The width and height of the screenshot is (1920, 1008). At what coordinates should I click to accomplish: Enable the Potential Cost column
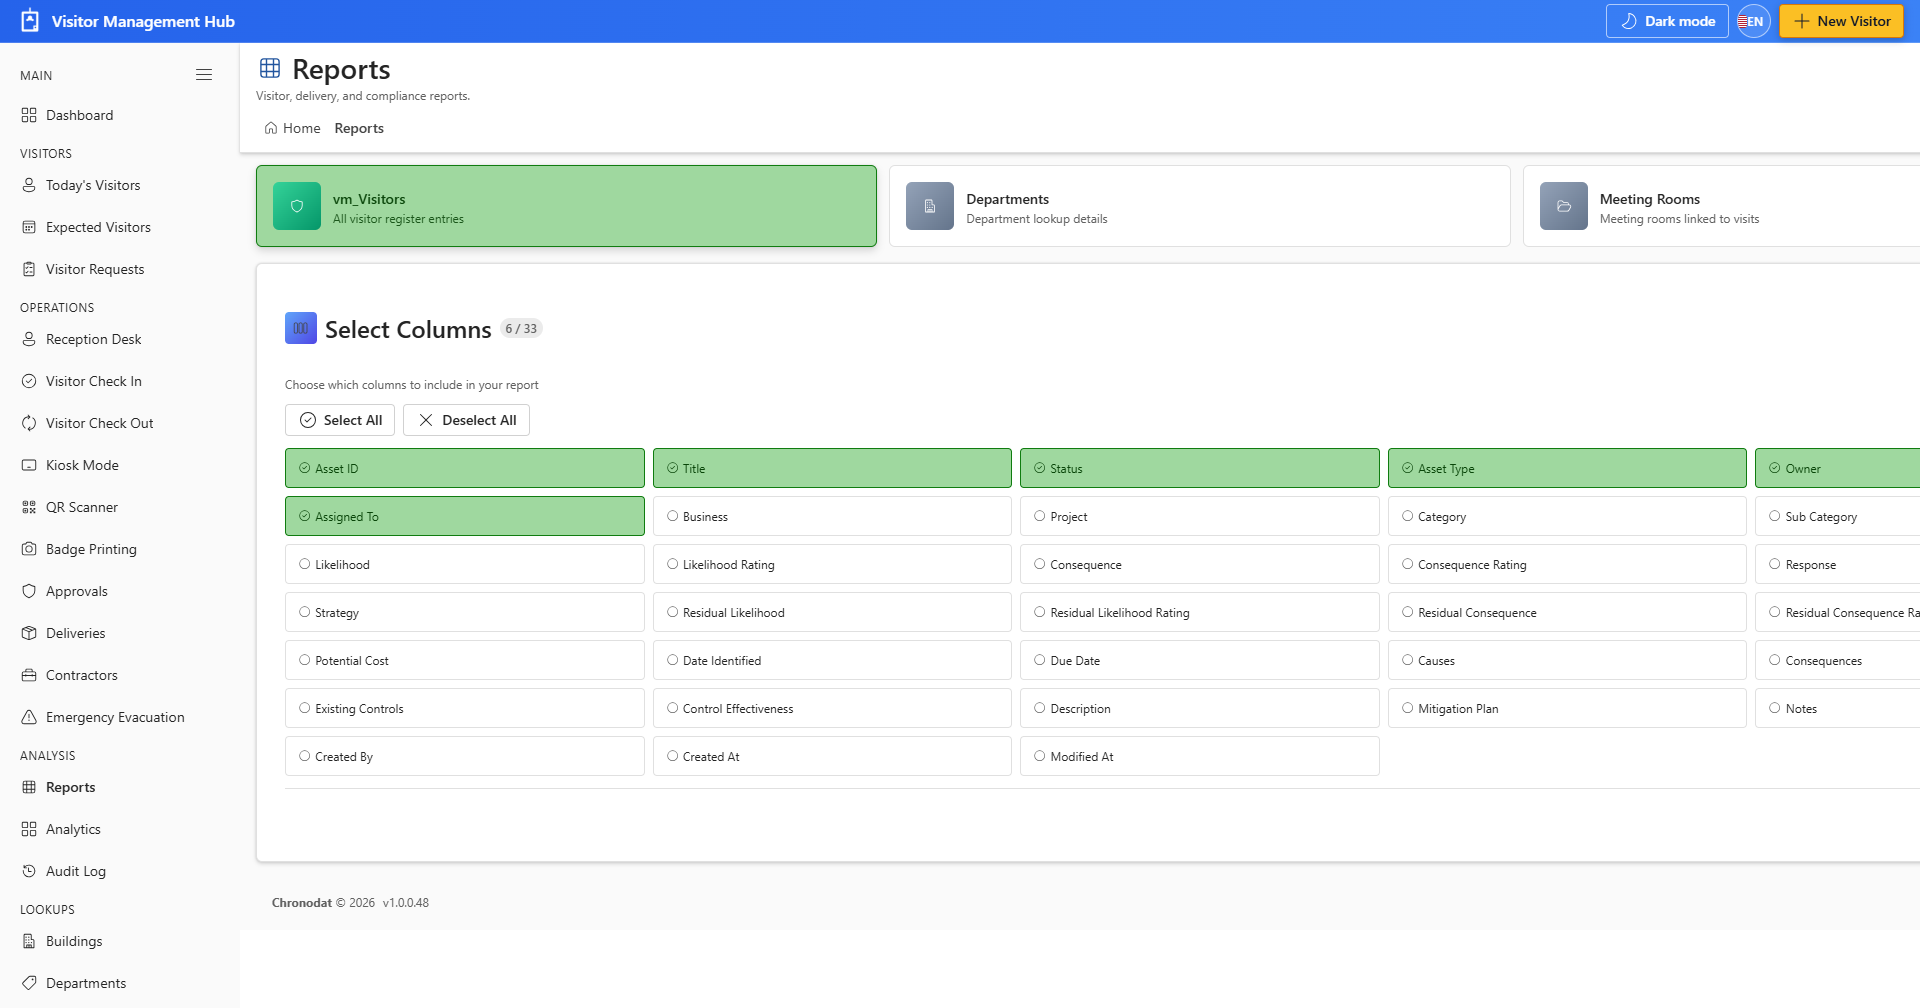point(465,660)
